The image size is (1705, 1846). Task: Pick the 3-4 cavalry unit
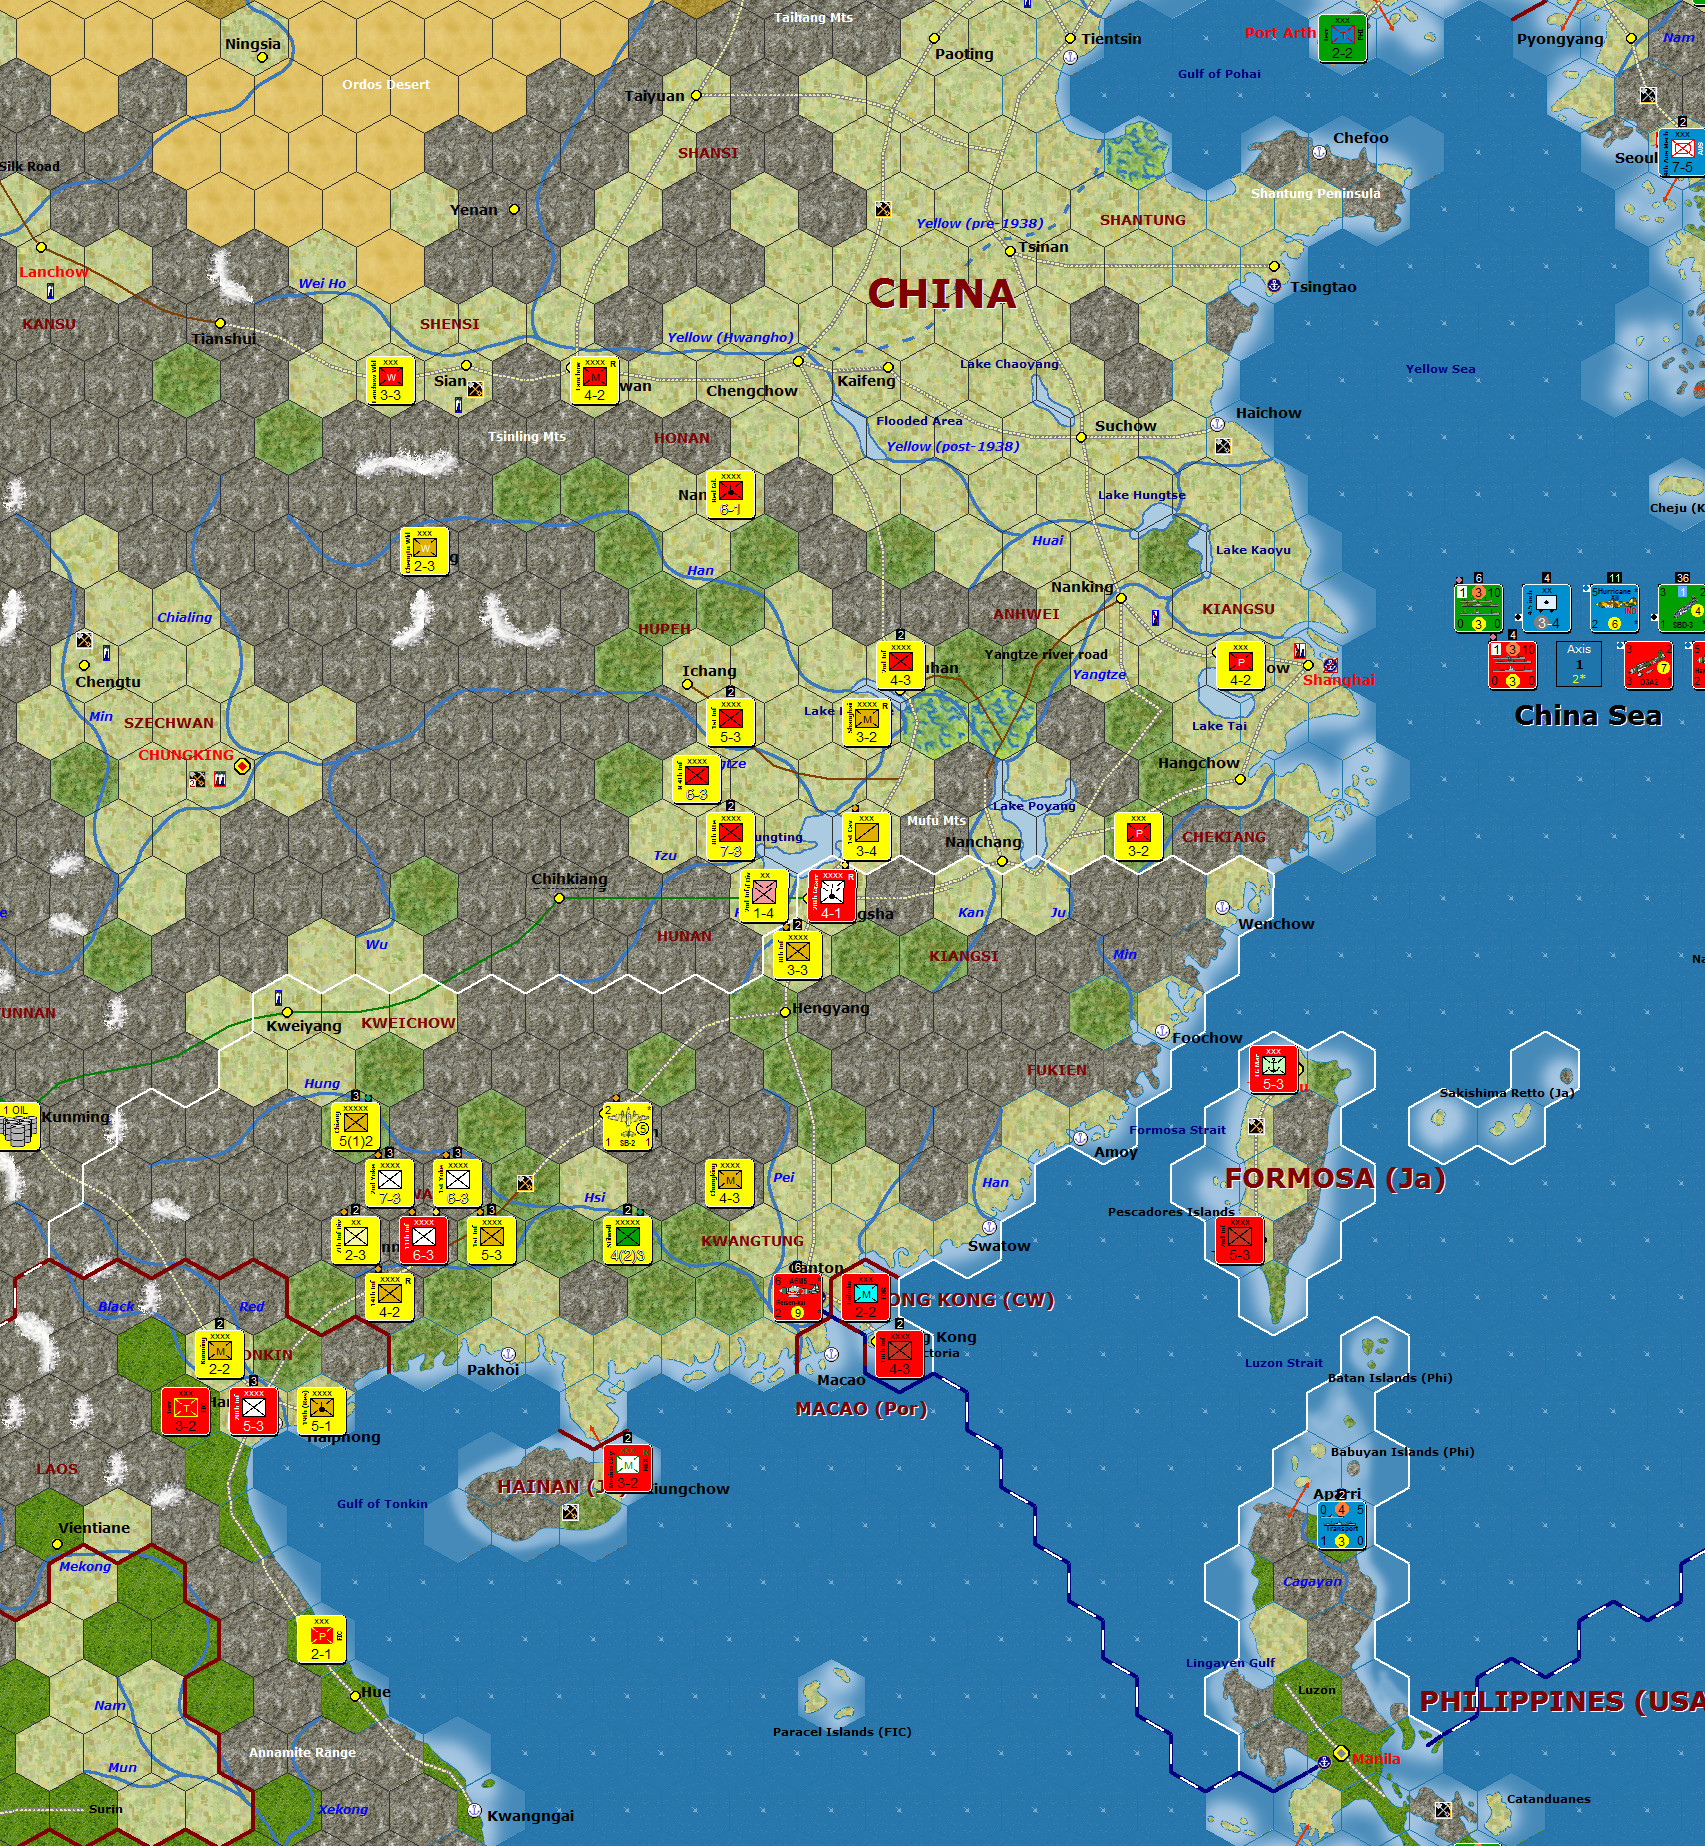(866, 837)
